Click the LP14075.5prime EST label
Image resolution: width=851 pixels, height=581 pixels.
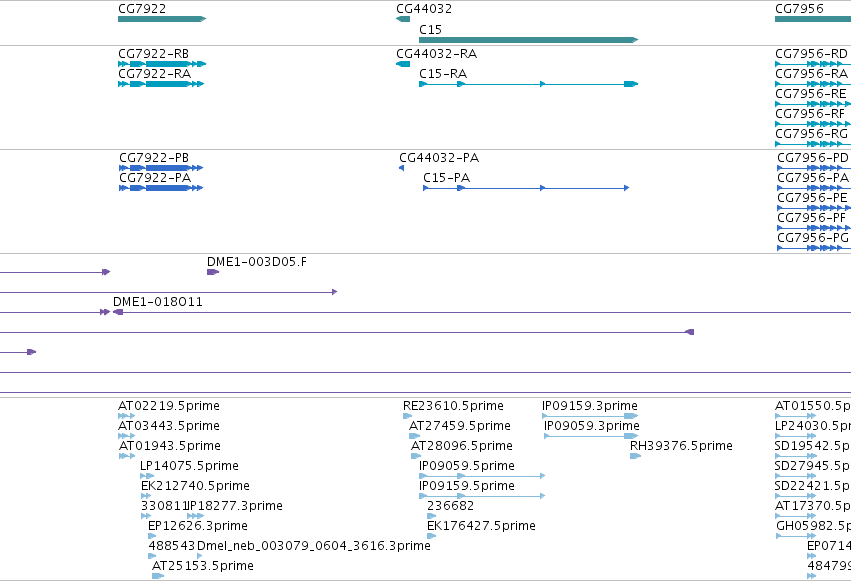click(x=189, y=466)
